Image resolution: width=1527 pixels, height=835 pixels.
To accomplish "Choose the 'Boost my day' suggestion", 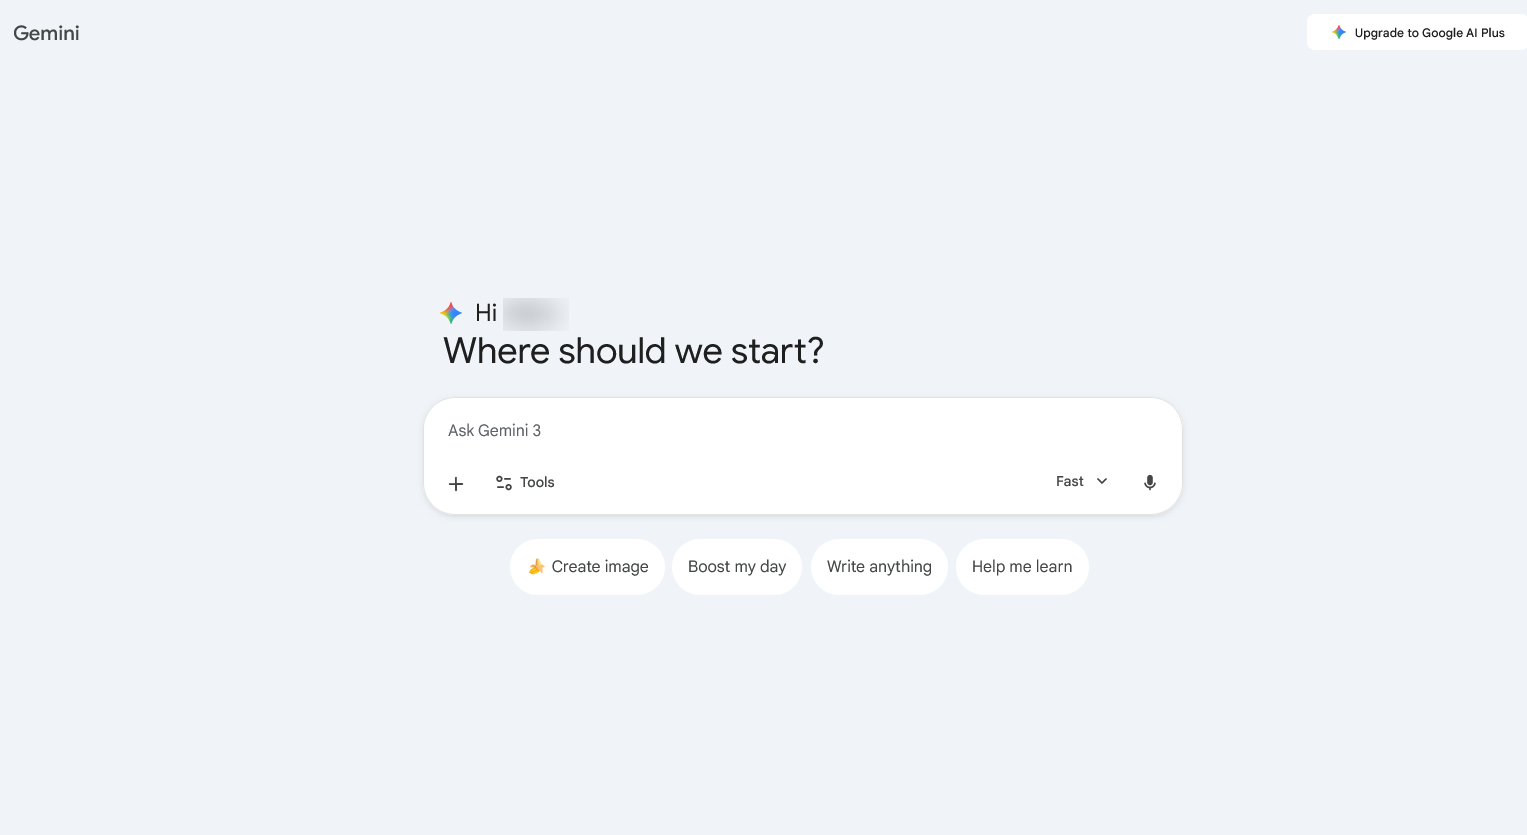I will click(x=737, y=566).
